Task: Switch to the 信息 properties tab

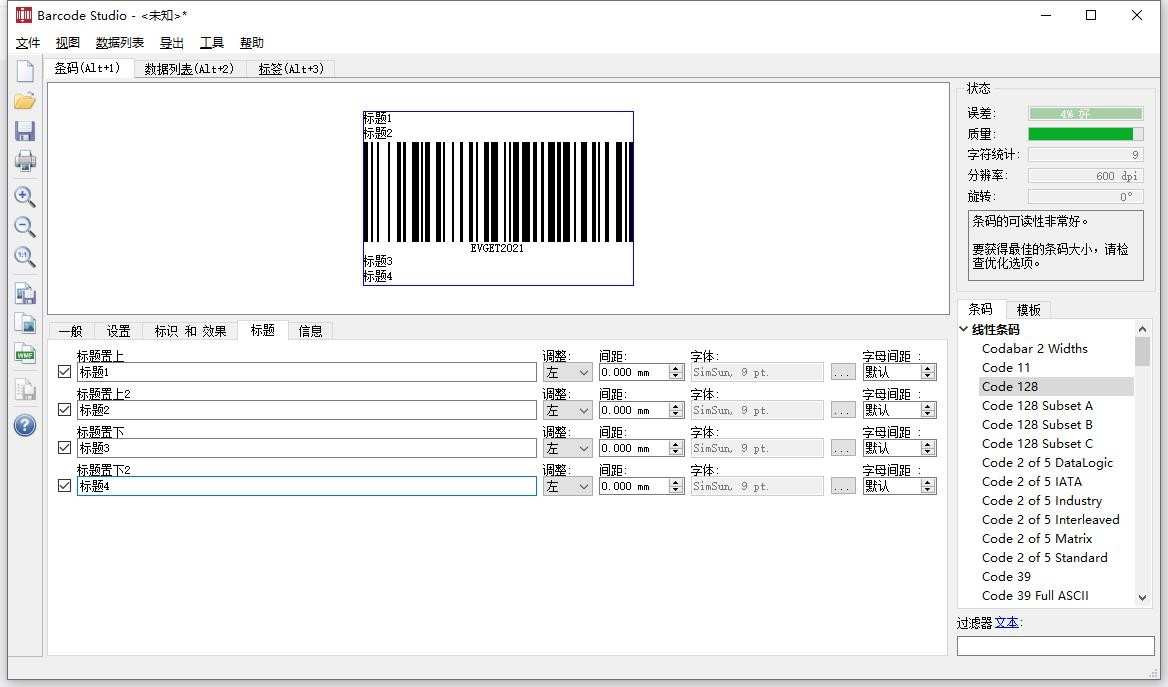Action: (311, 331)
